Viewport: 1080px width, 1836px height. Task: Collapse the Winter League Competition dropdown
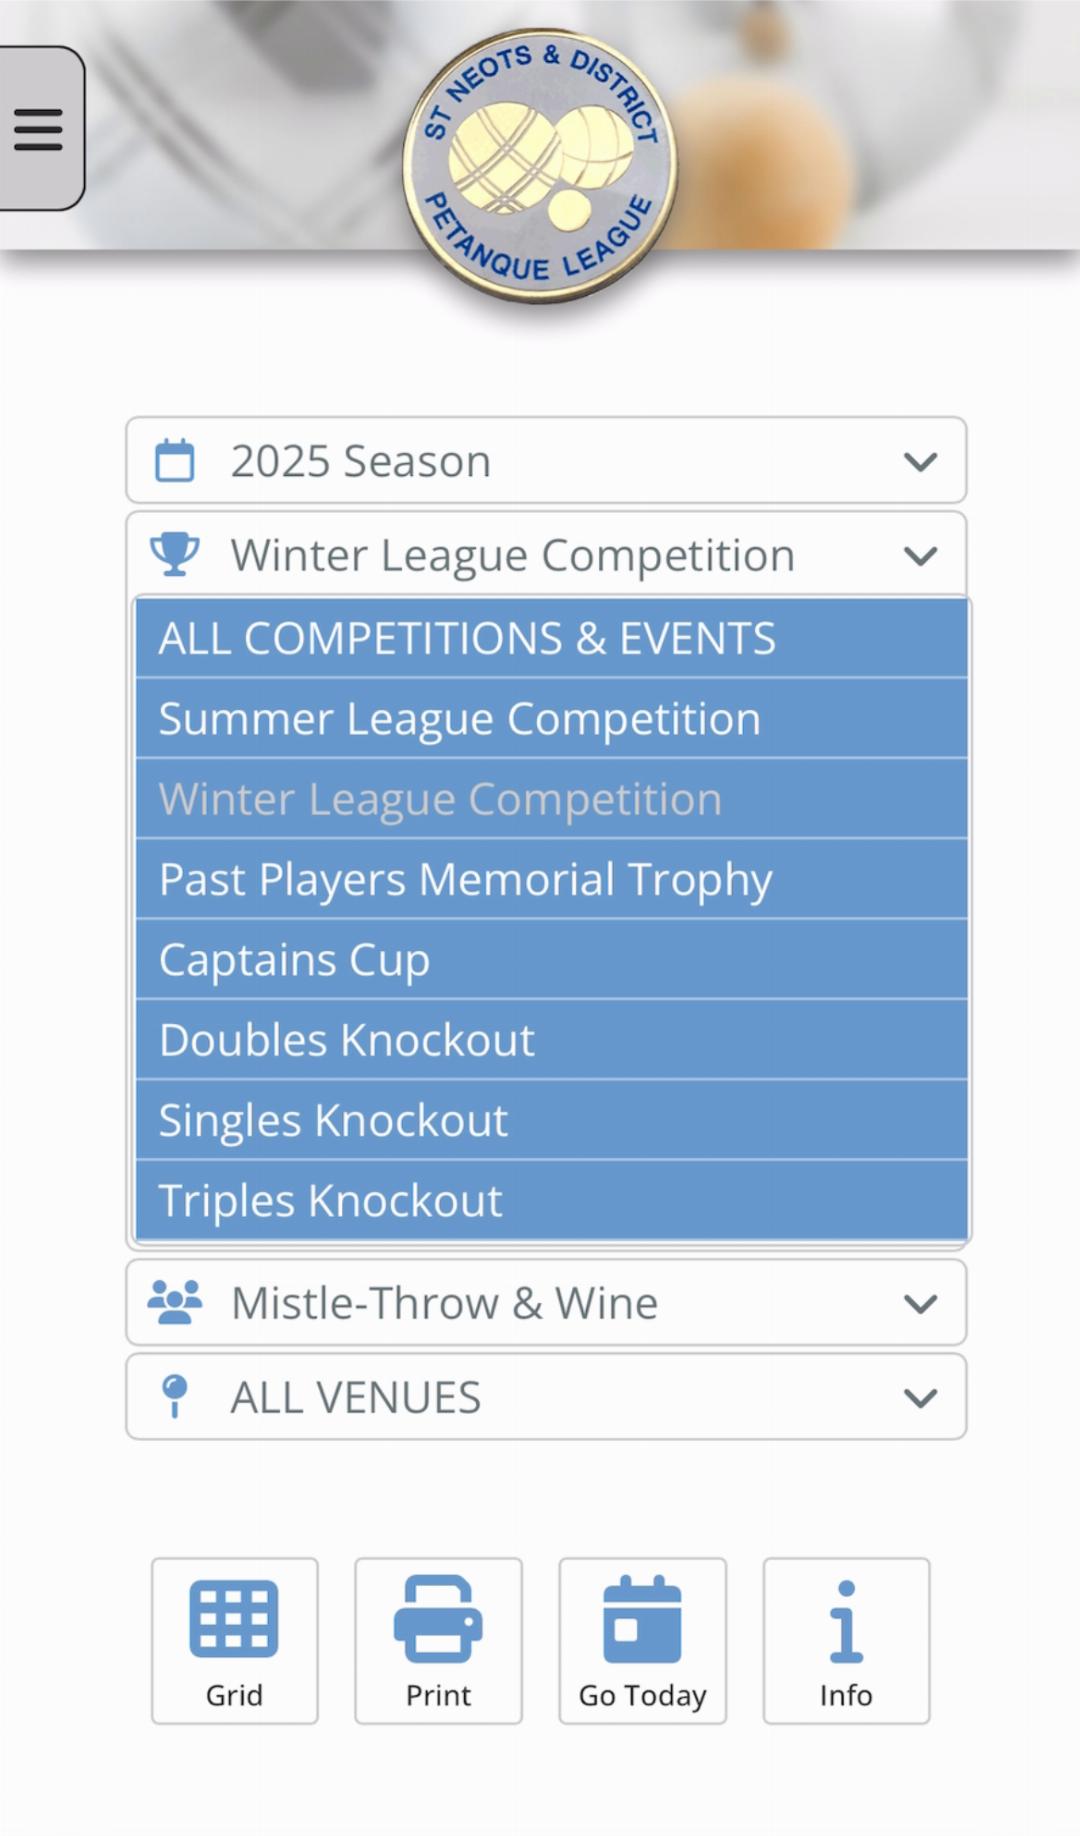point(920,556)
